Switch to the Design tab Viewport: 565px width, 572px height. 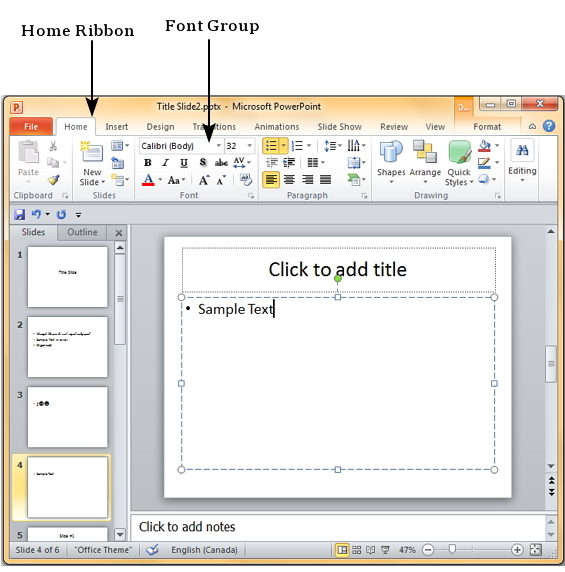pos(160,127)
